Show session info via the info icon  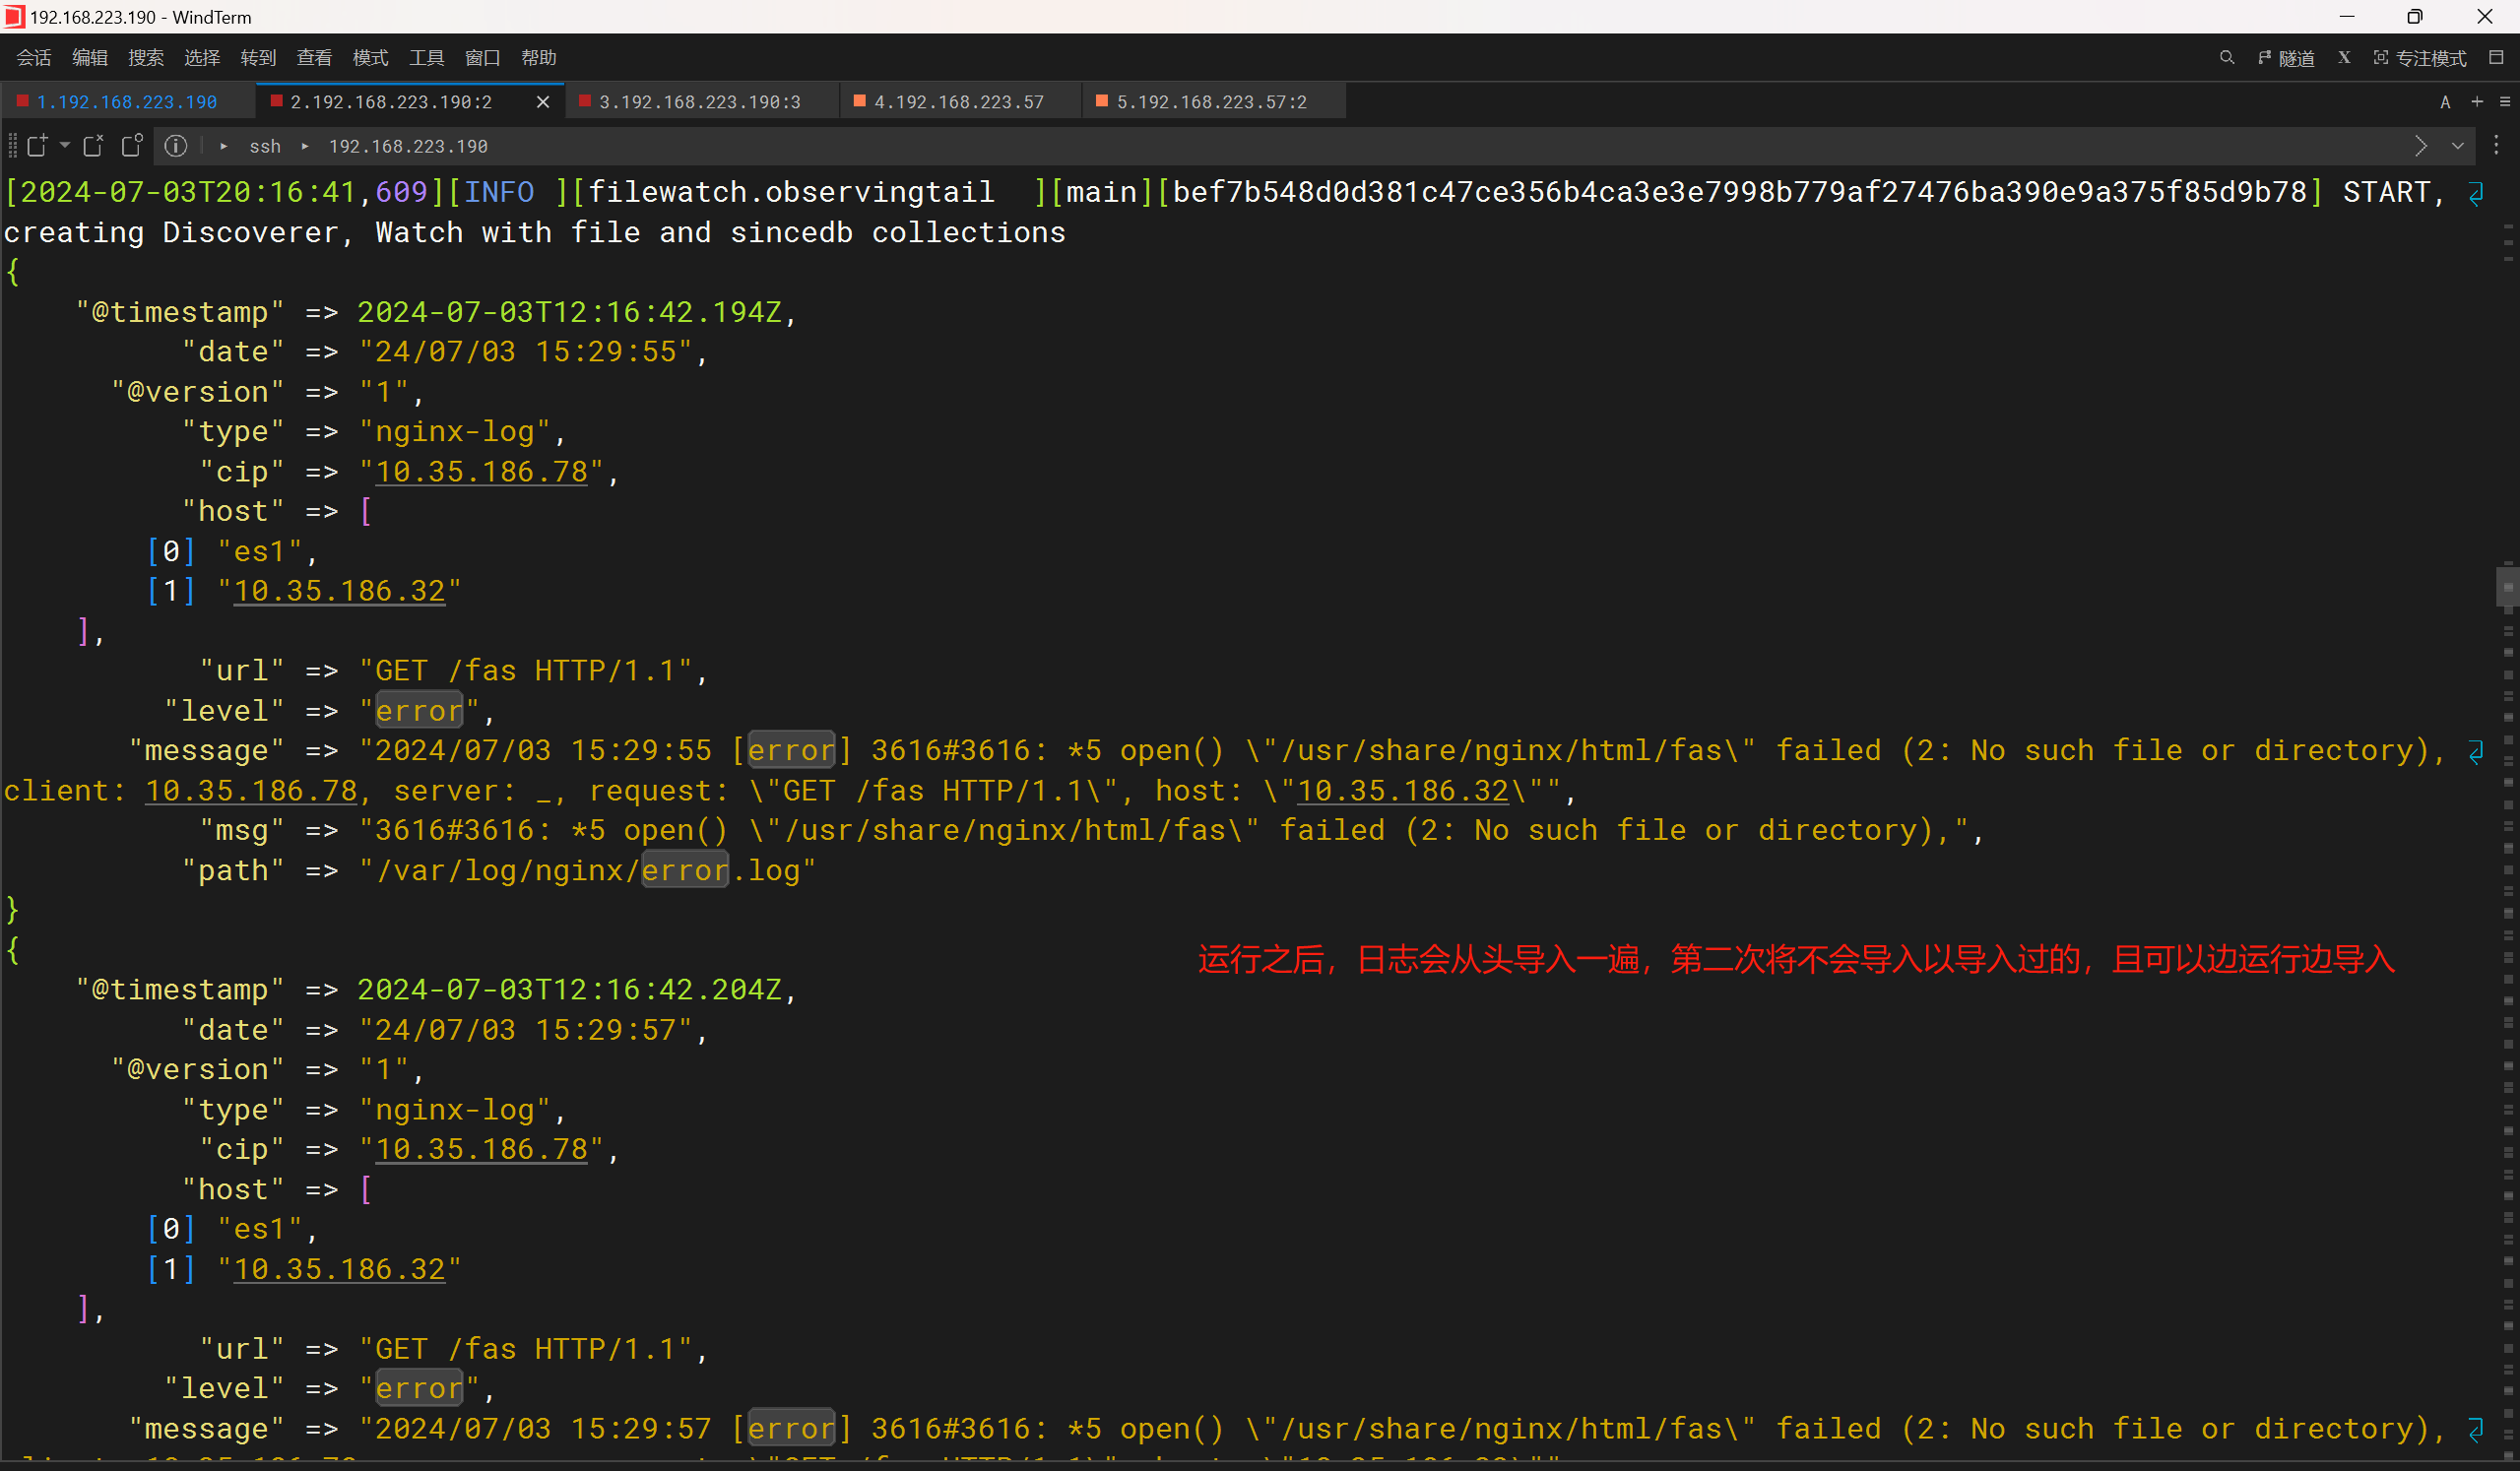point(176,146)
